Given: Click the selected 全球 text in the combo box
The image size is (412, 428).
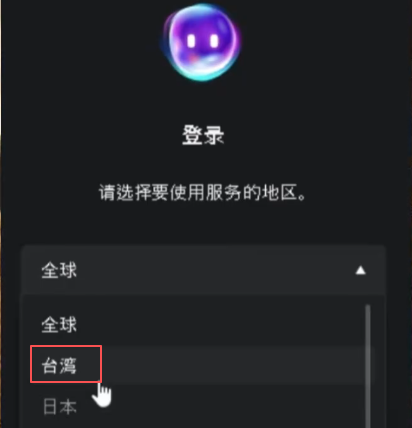Looking at the screenshot, I should 59,270.
